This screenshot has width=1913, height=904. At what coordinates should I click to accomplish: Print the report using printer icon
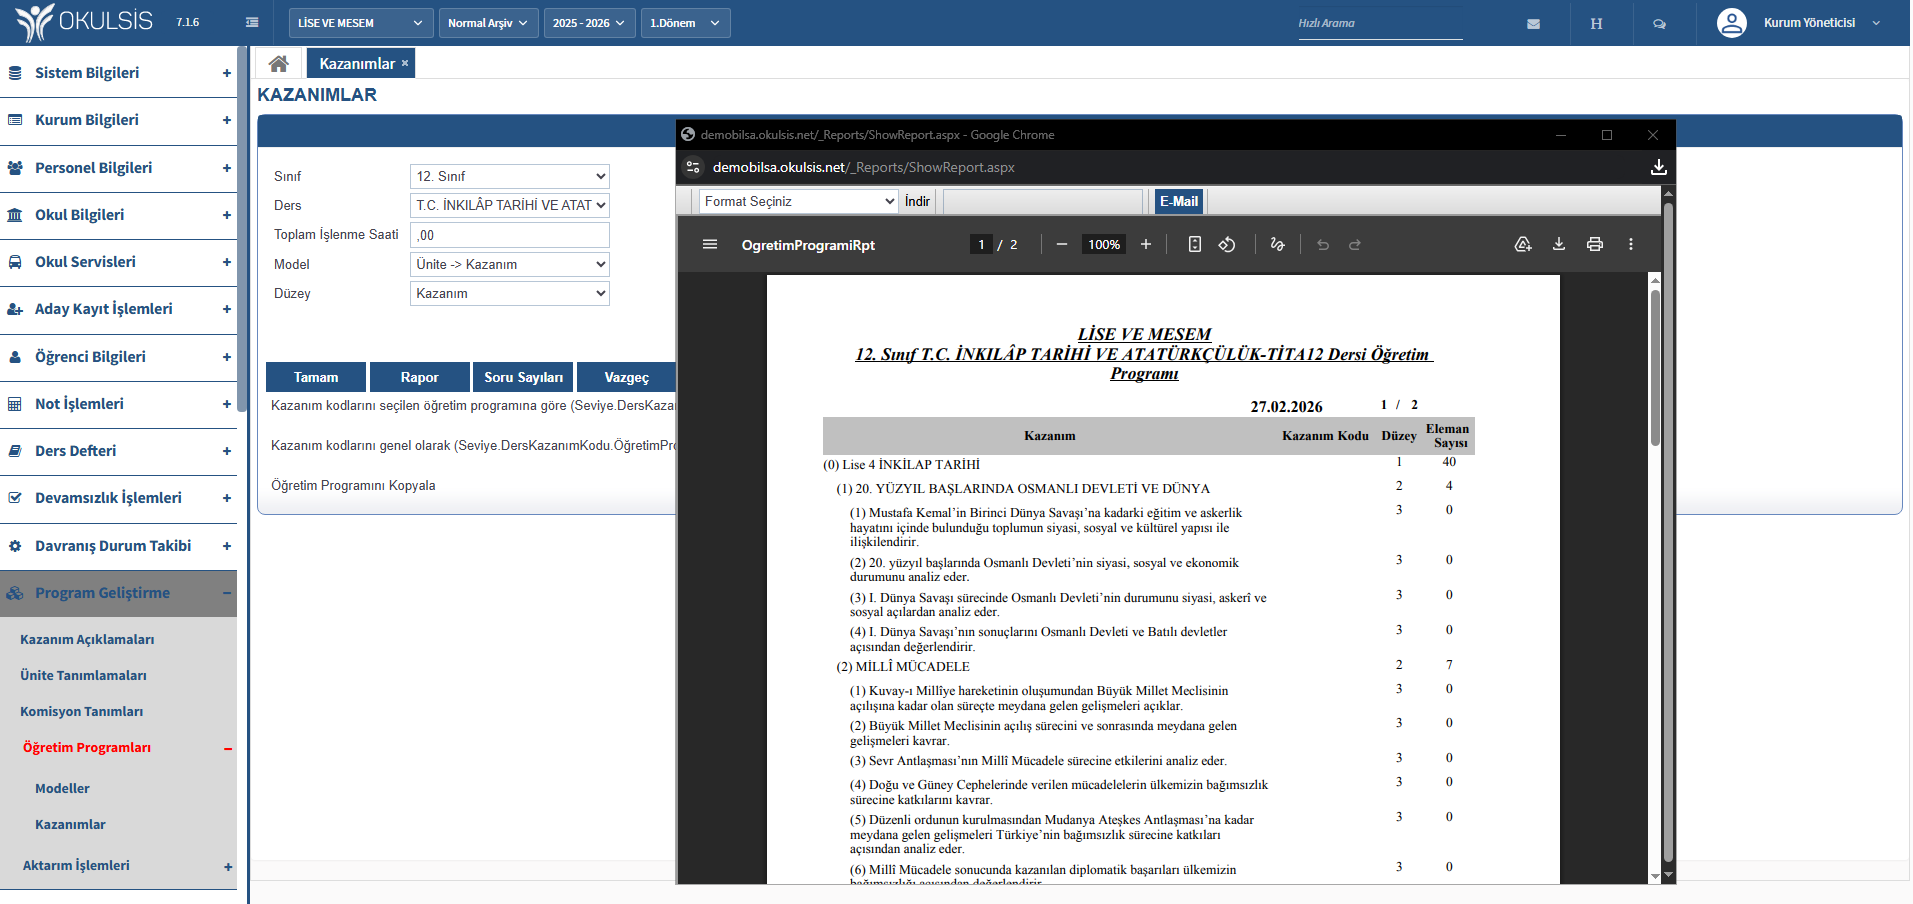coord(1595,245)
